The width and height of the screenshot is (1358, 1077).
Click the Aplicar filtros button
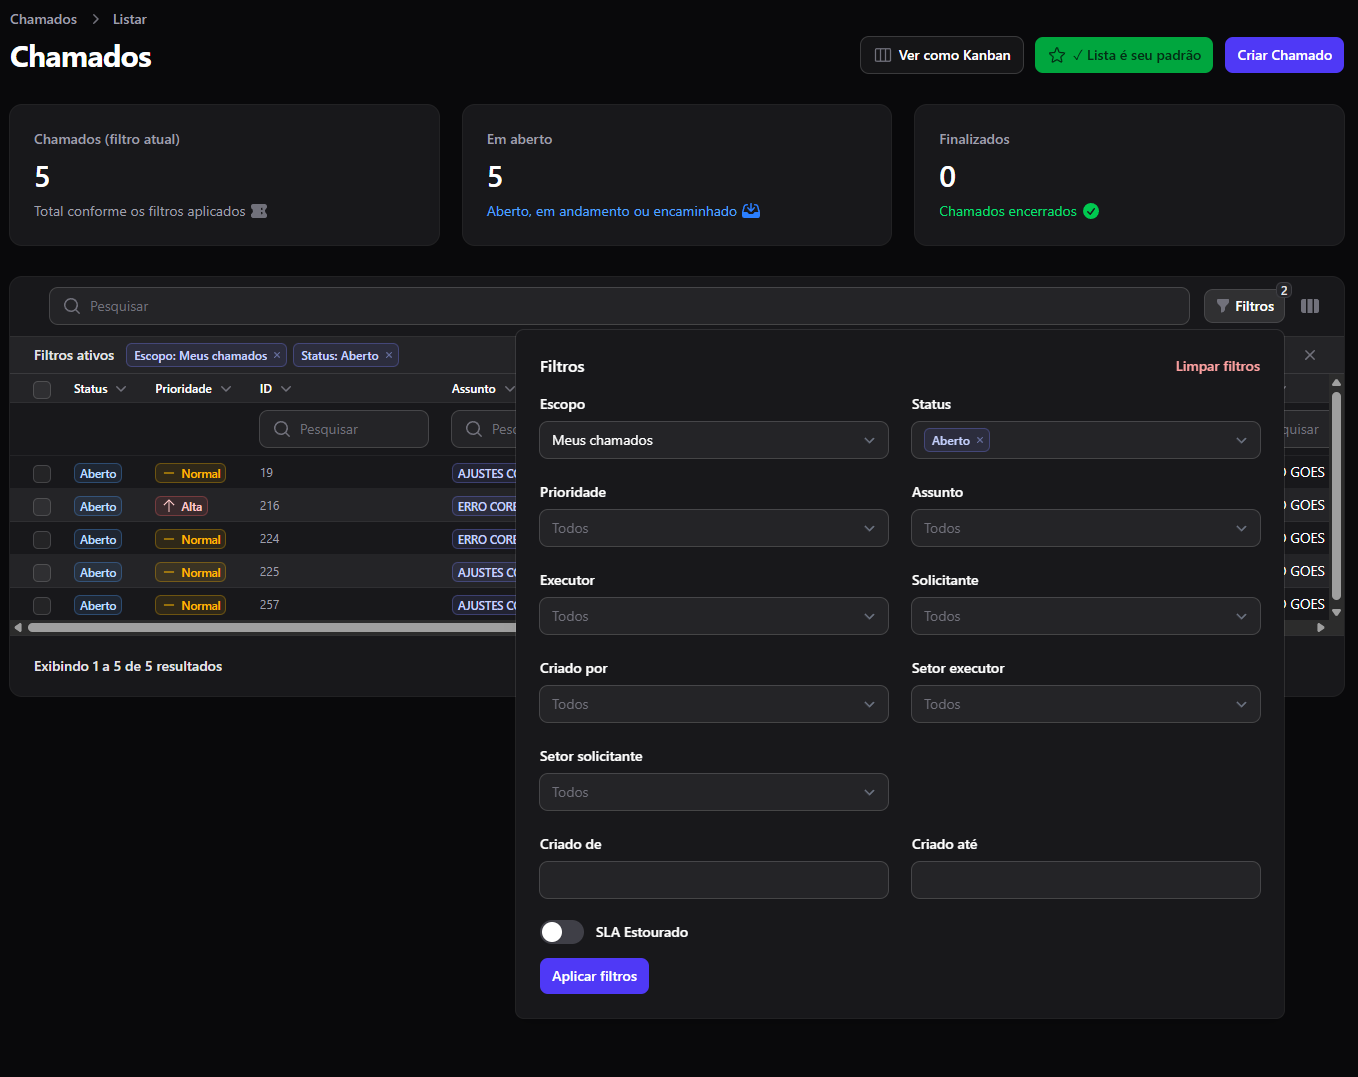[x=594, y=976]
